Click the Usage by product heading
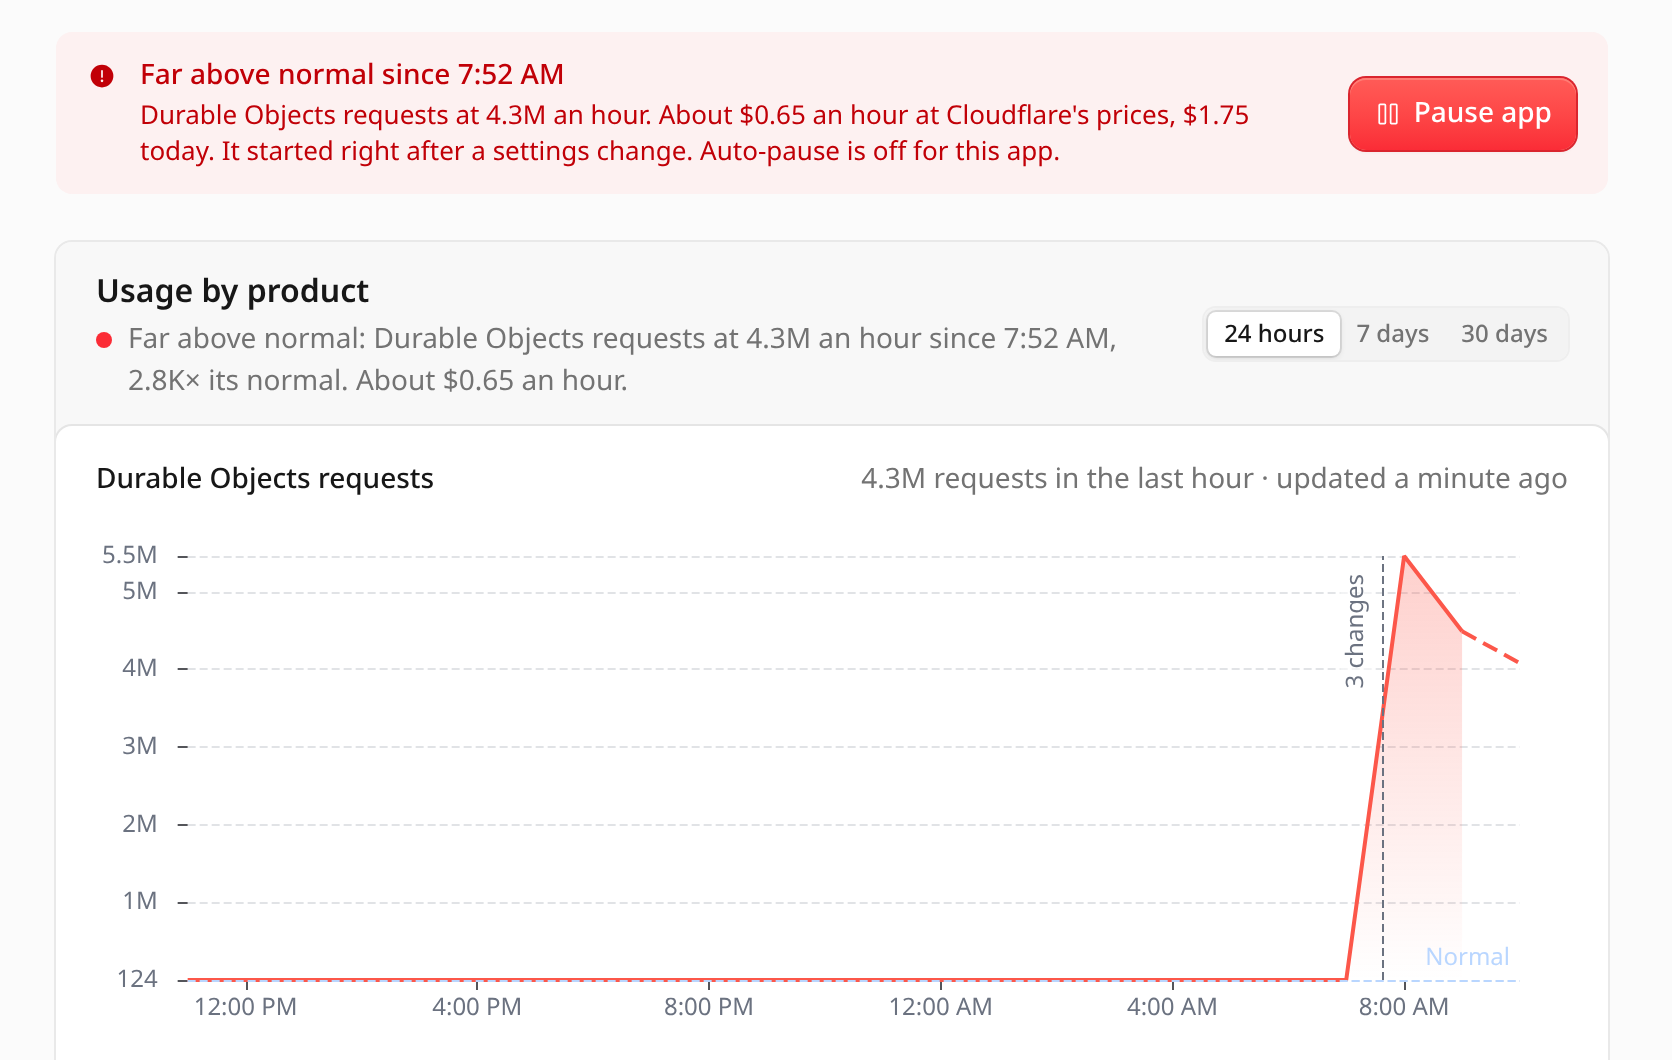1672x1060 pixels. pyautogui.click(x=232, y=291)
